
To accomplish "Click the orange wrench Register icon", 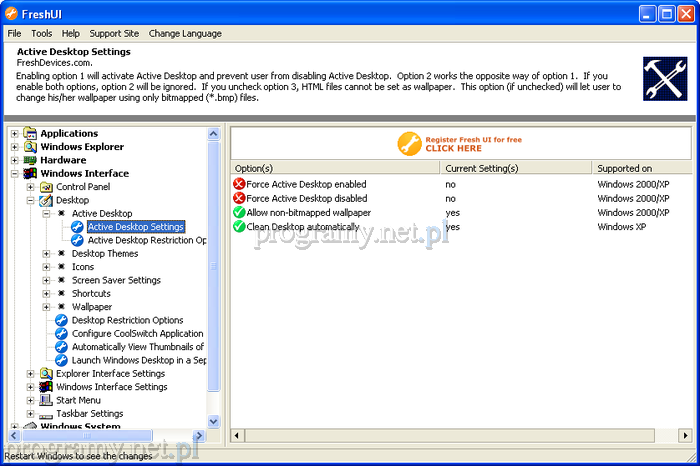I will coord(409,143).
